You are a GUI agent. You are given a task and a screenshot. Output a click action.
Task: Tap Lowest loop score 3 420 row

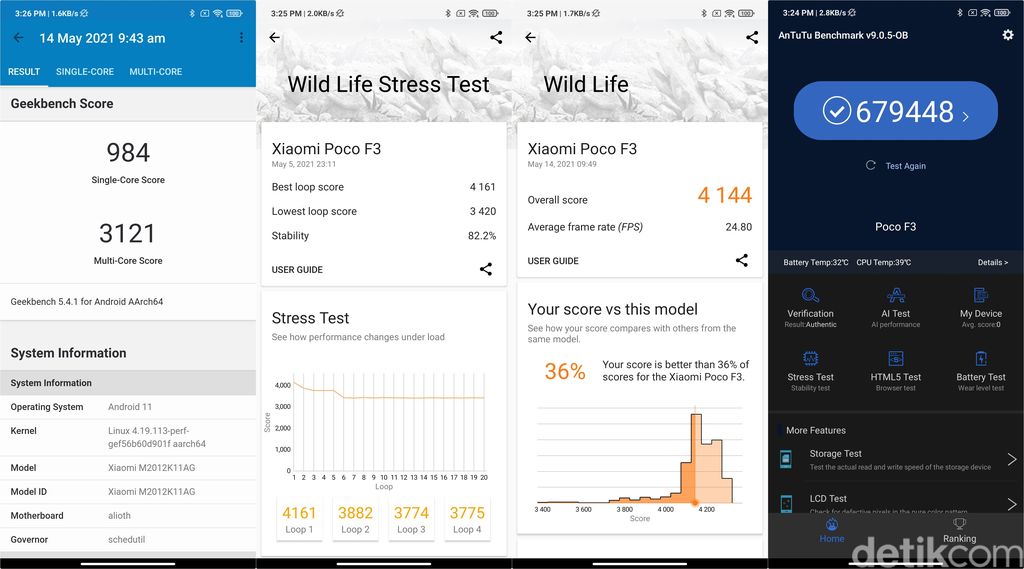pyautogui.click(x=384, y=212)
